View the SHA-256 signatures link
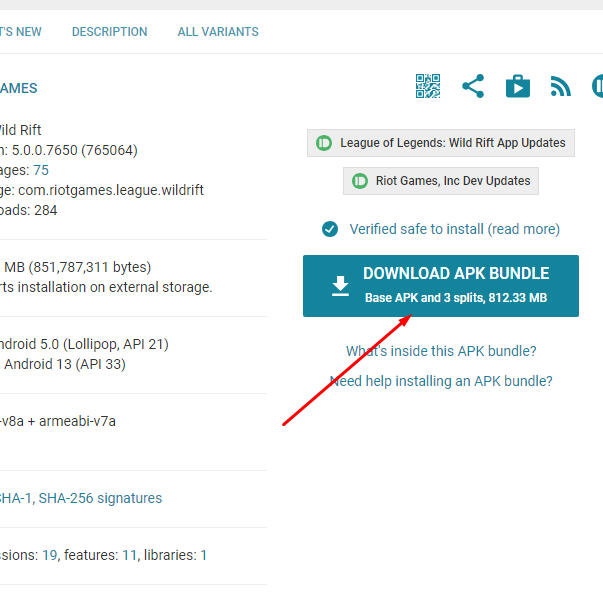 point(100,498)
